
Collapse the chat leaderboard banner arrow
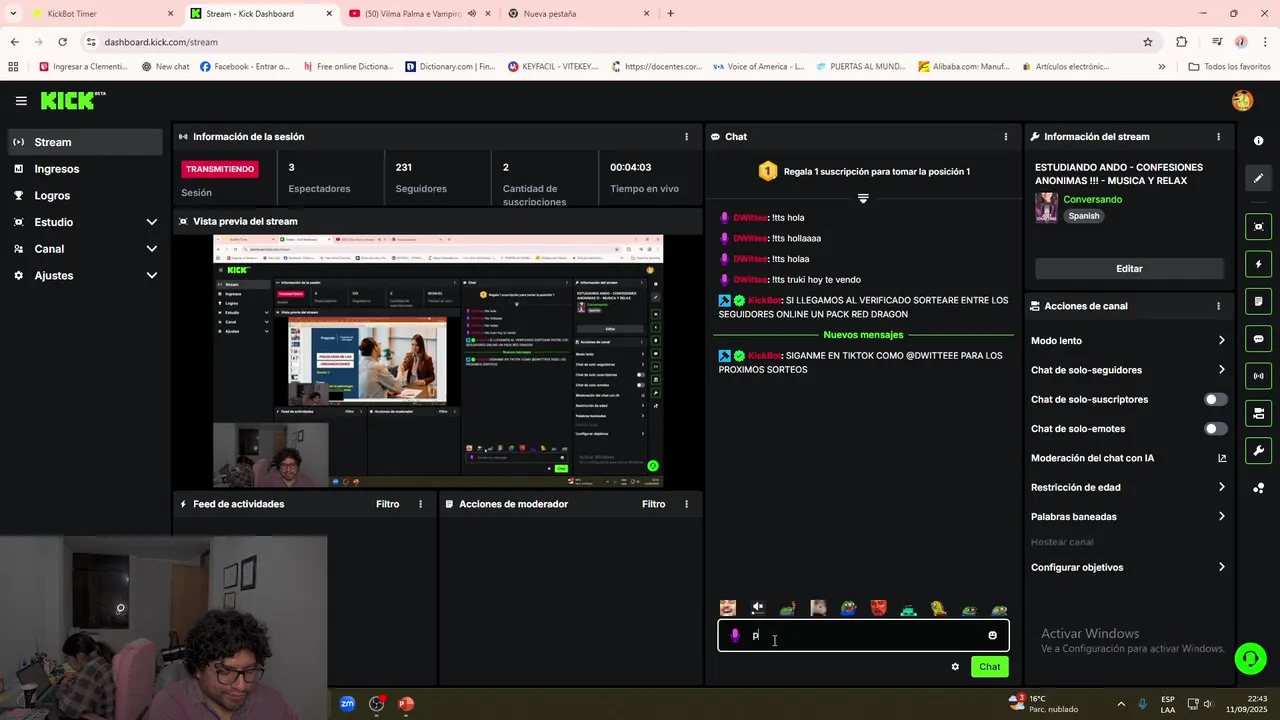coord(863,198)
